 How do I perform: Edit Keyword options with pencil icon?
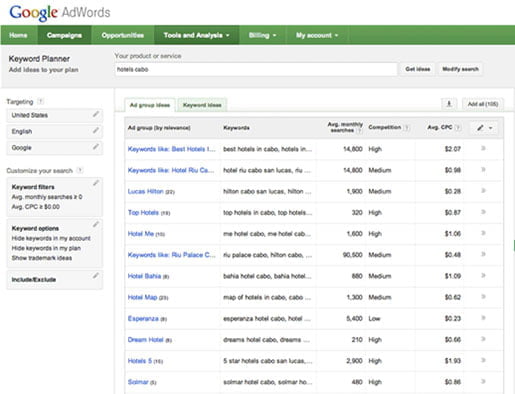(x=96, y=224)
